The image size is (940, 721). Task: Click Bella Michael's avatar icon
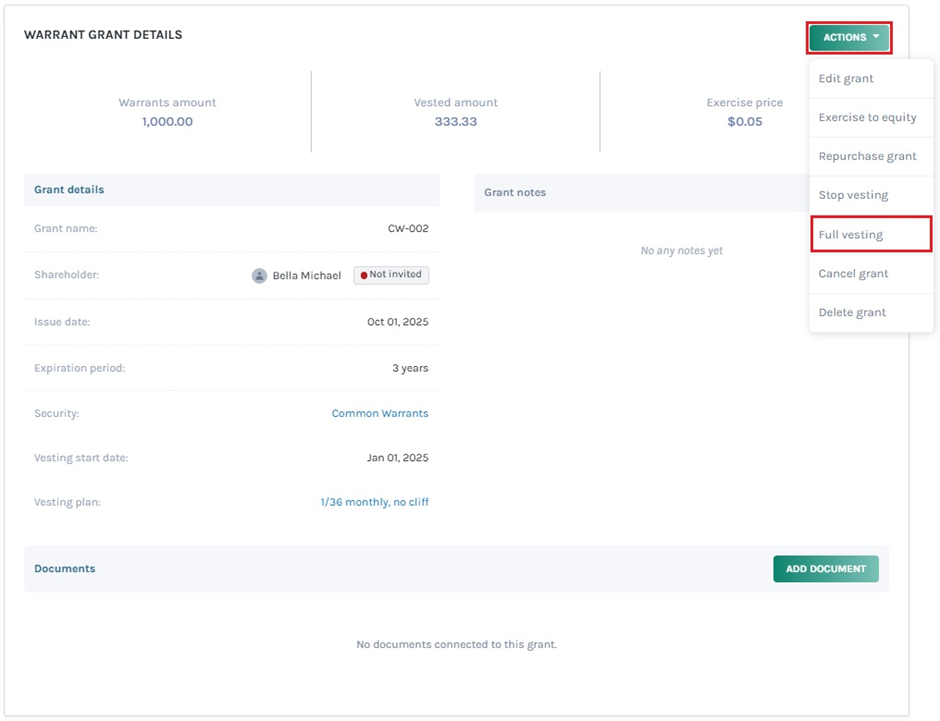pos(260,276)
